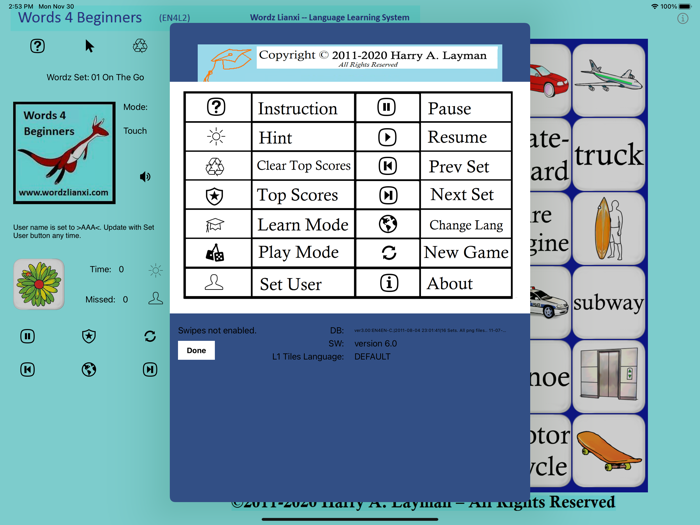Tap the Set User label
The image size is (700, 525).
[x=291, y=284]
